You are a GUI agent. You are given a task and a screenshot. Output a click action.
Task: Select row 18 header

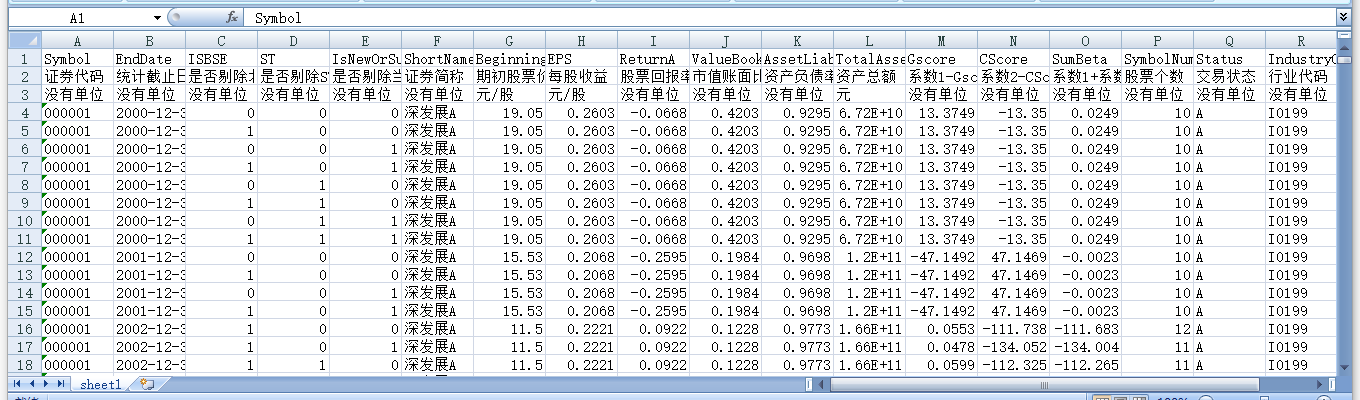click(x=24, y=365)
